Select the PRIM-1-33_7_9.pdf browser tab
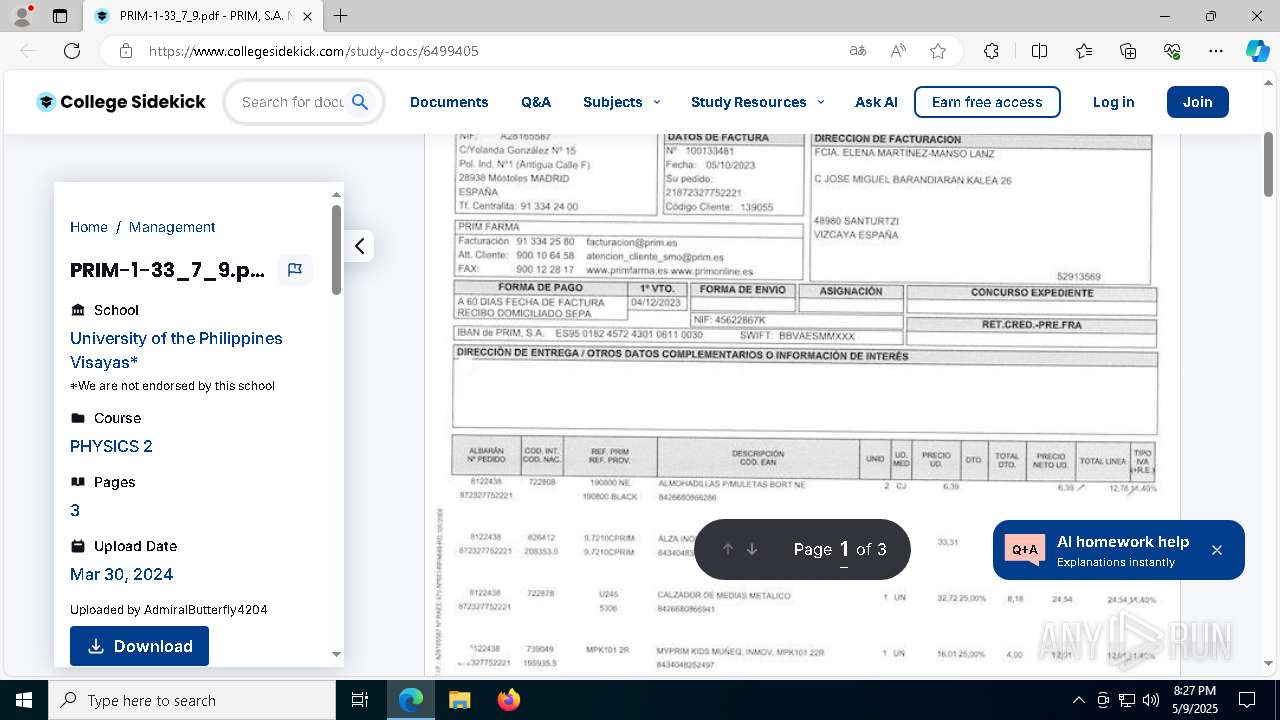This screenshot has height=720, width=1280. (x=204, y=16)
